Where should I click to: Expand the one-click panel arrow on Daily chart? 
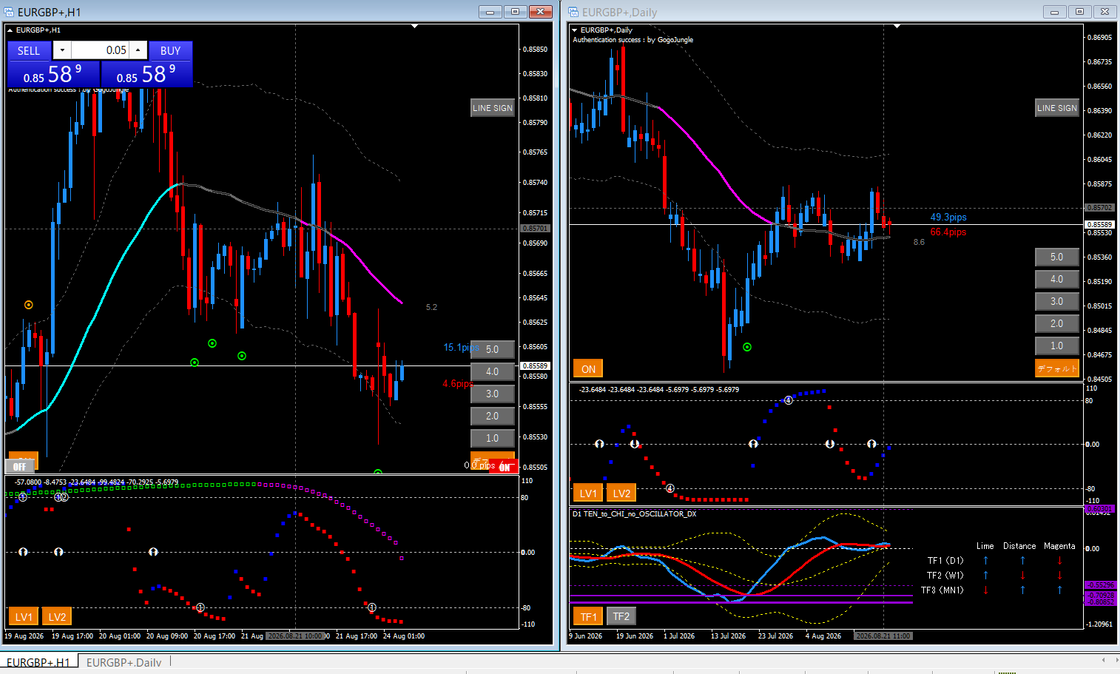574,30
